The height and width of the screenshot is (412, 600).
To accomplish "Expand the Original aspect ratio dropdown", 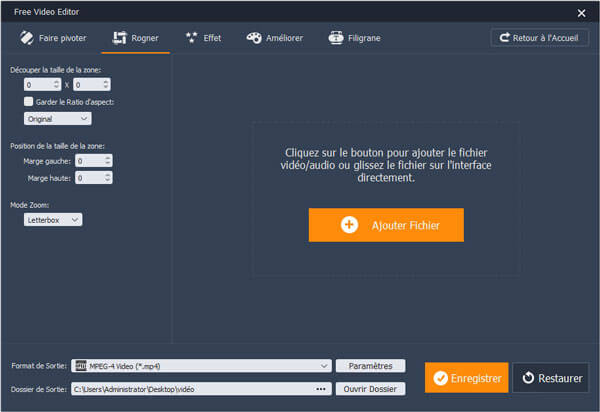I will (58, 119).
